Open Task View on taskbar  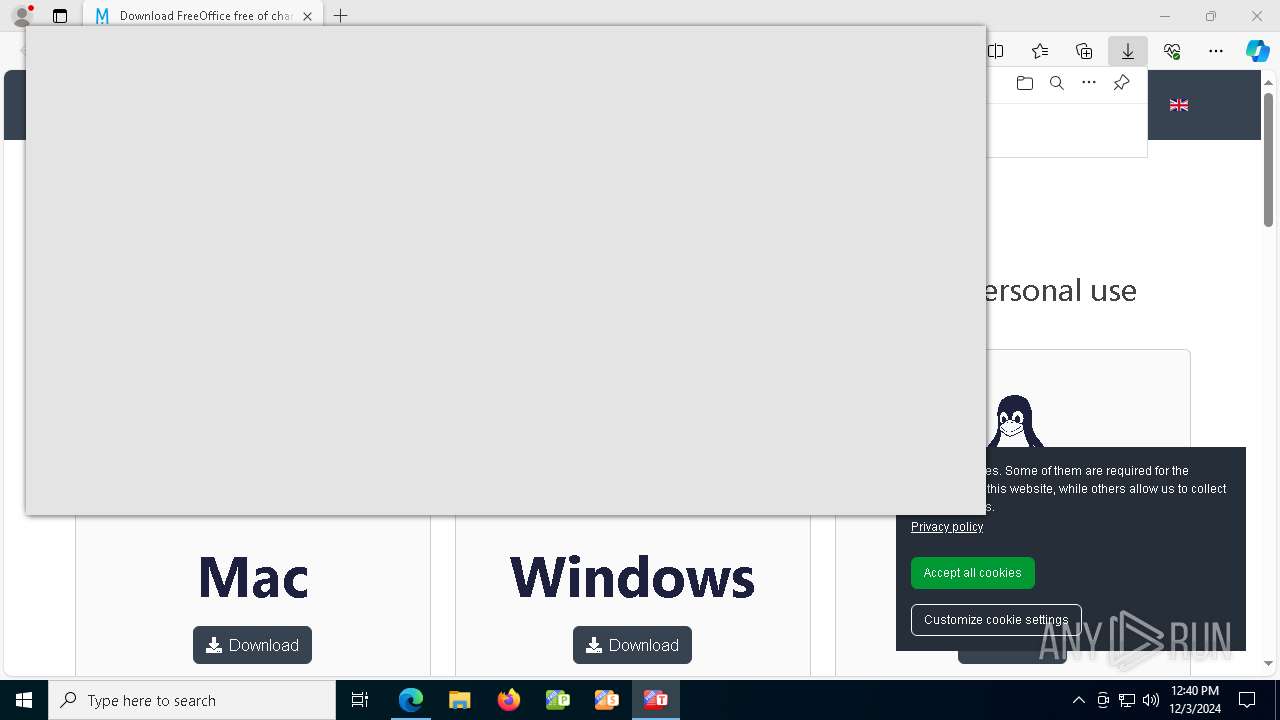[x=360, y=700]
